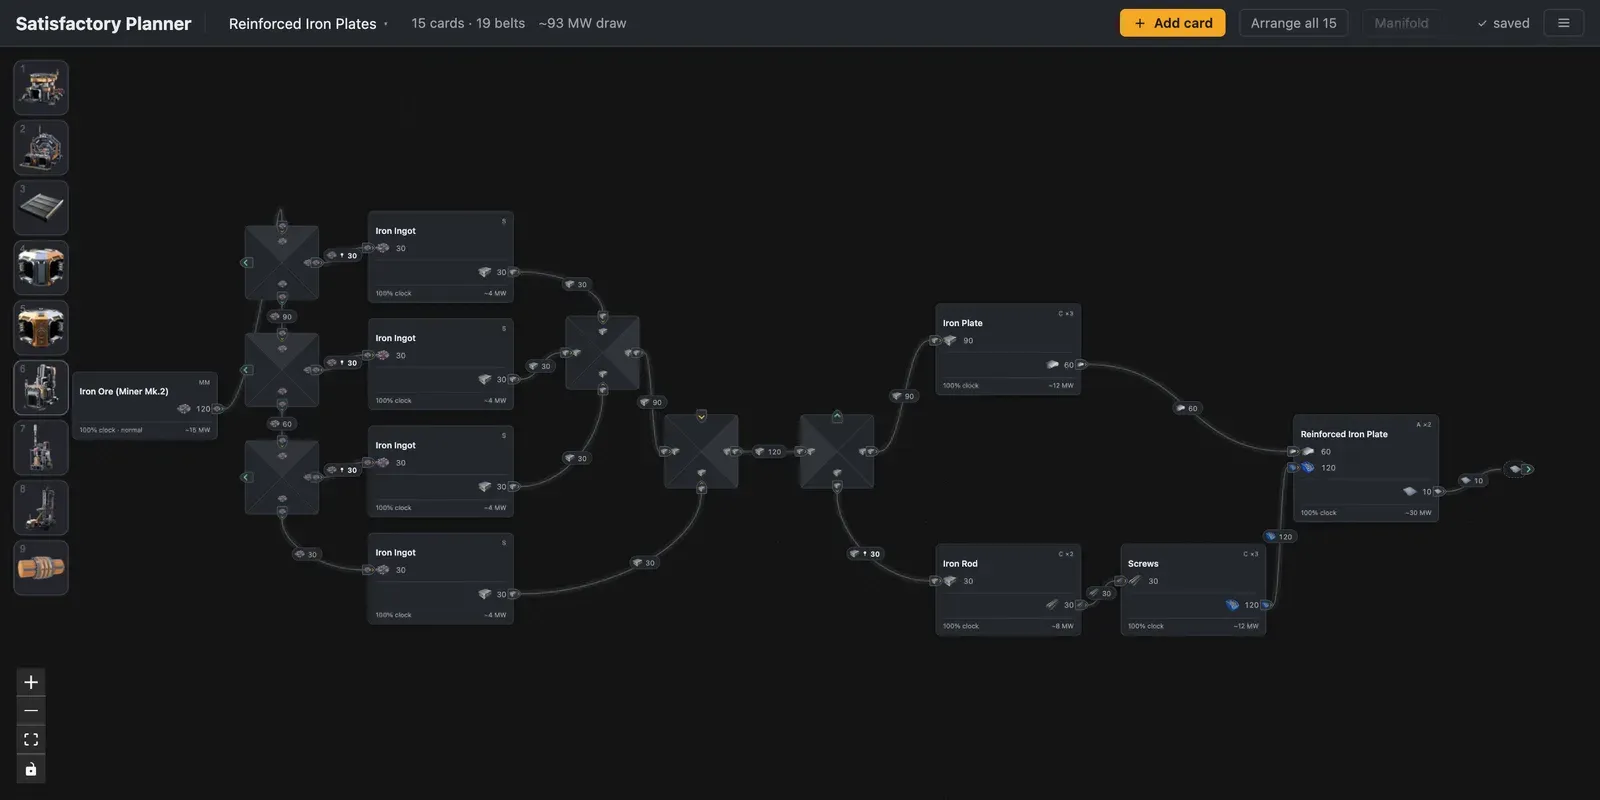Click the green arrow on the final output node

(x=1528, y=469)
